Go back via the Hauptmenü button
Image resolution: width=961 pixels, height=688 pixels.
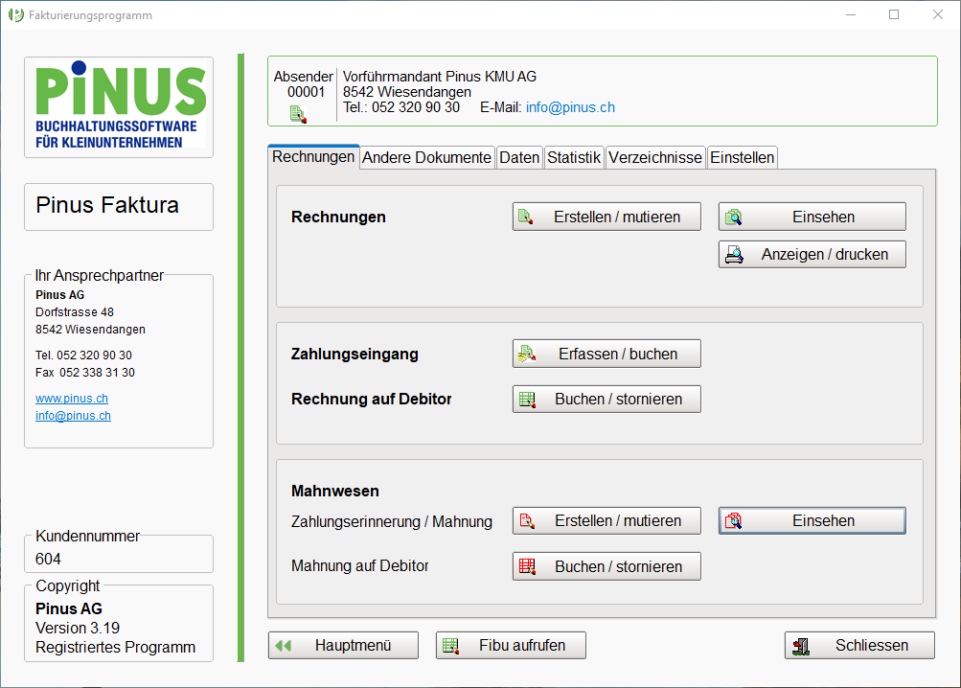coord(343,646)
